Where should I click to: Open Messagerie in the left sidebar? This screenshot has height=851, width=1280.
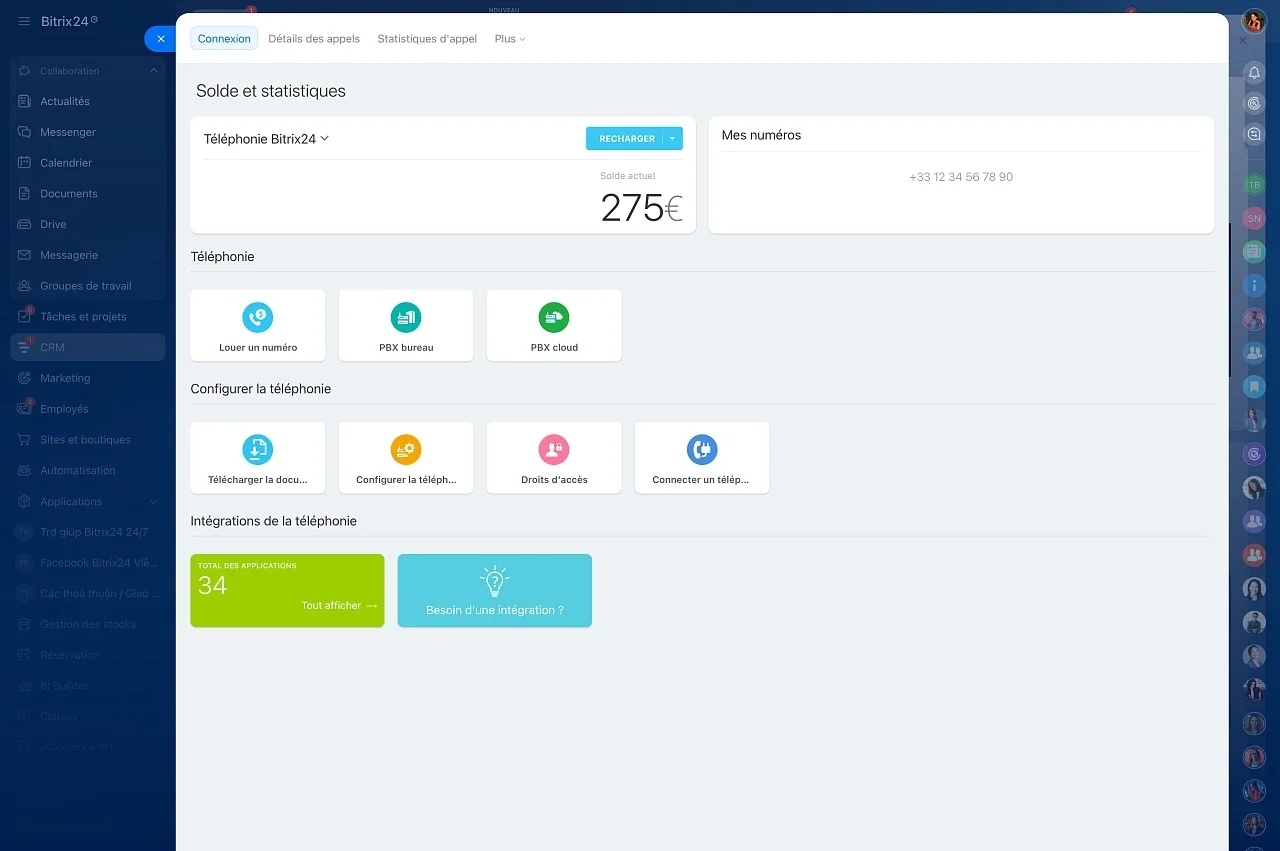pyautogui.click(x=88, y=255)
